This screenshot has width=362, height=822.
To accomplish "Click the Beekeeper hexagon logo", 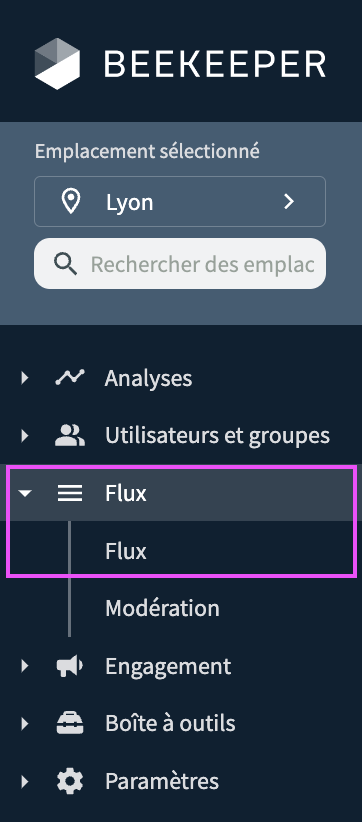I will pos(58,64).
